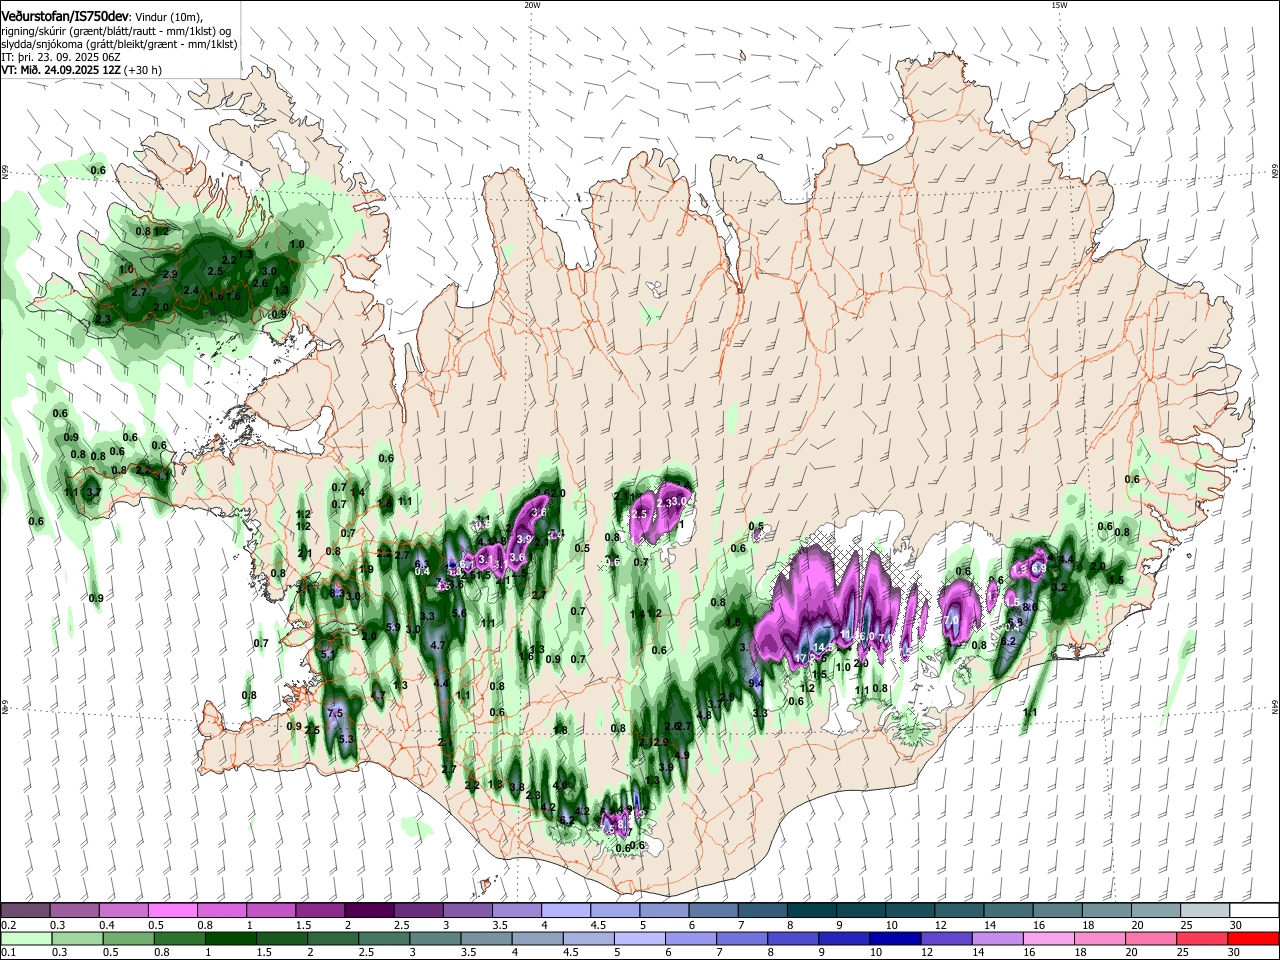Click the Veðurstofan/IS750dev title text
1280x960 pixels.
click(65, 15)
